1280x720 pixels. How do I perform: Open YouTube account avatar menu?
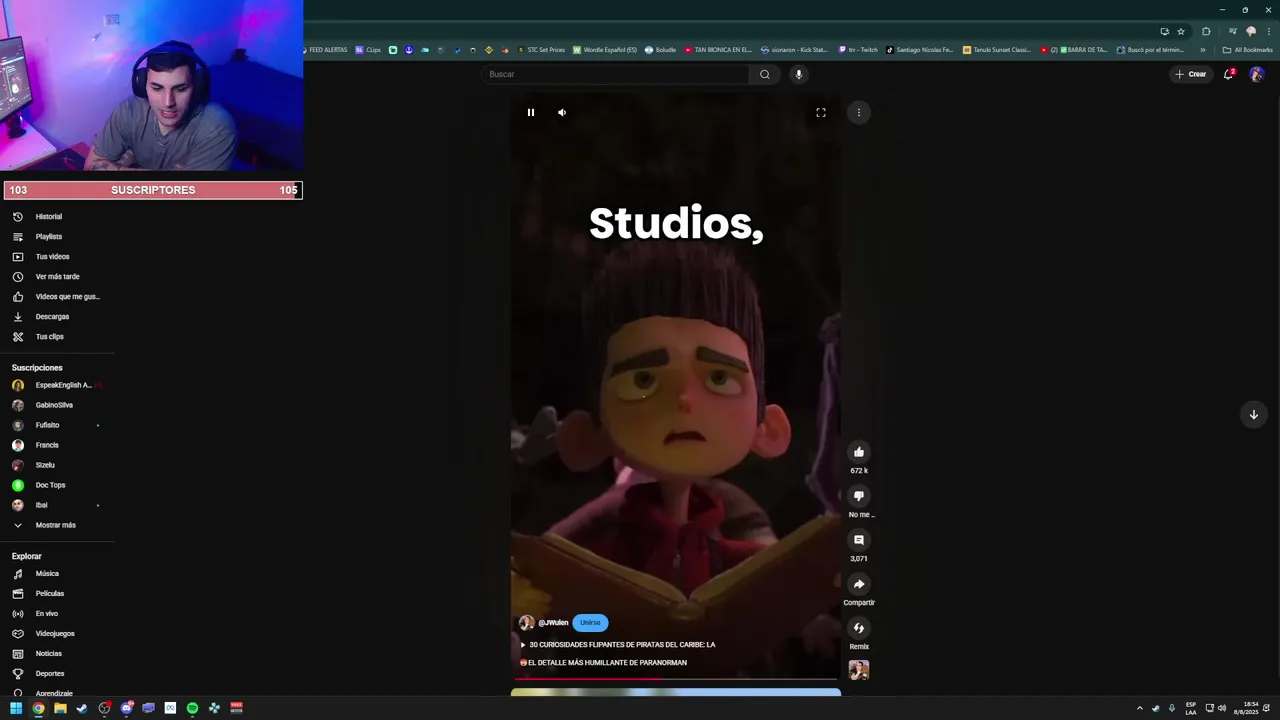[x=1257, y=74]
